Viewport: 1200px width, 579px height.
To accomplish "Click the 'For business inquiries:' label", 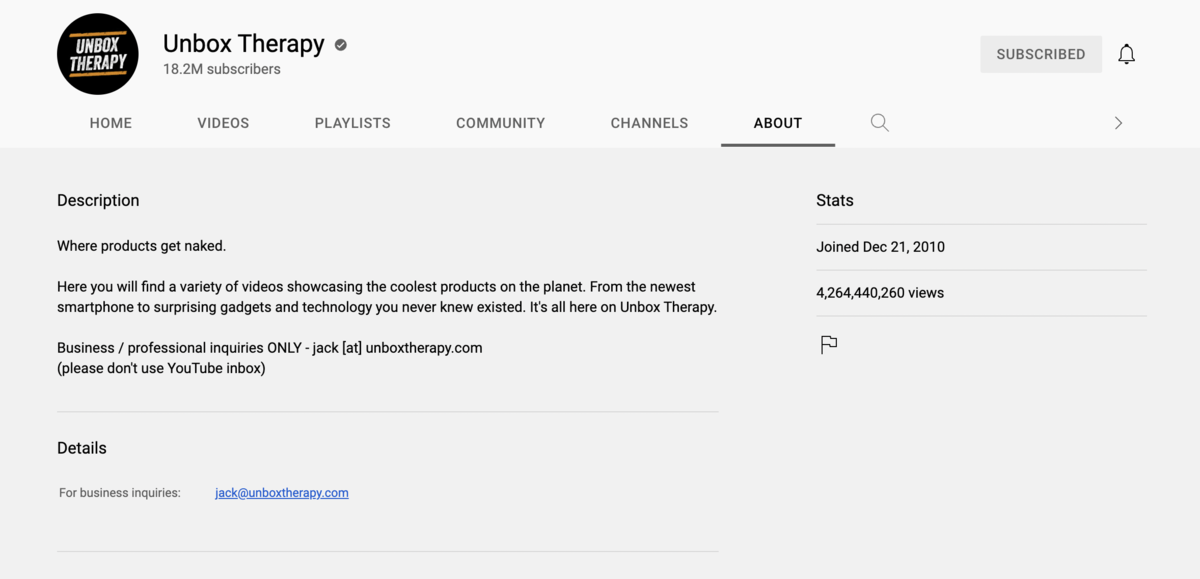I will point(120,493).
